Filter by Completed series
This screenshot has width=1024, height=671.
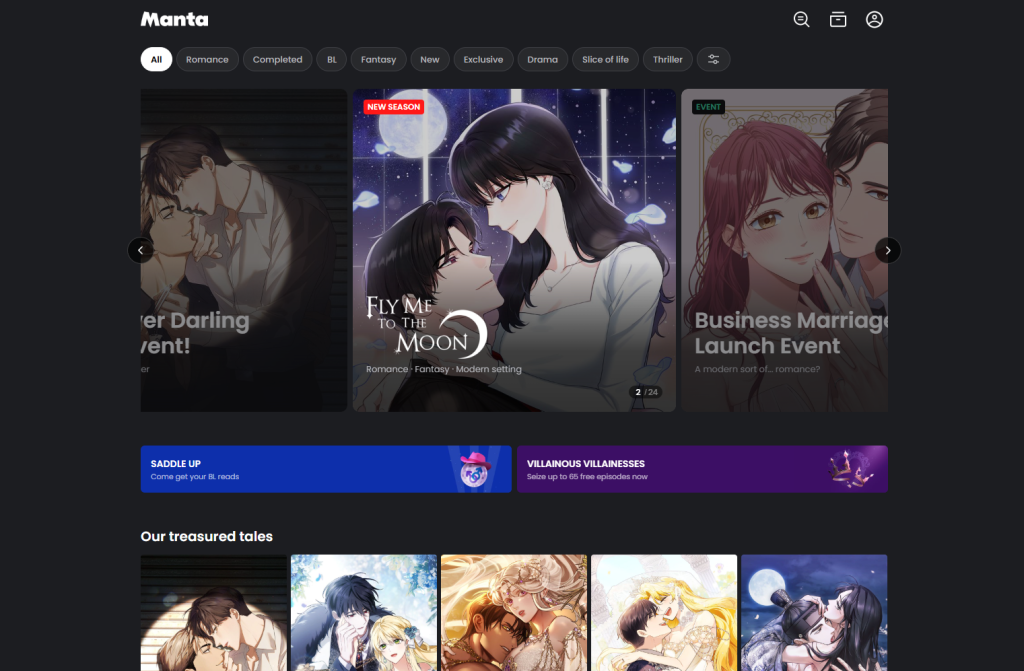tap(277, 60)
